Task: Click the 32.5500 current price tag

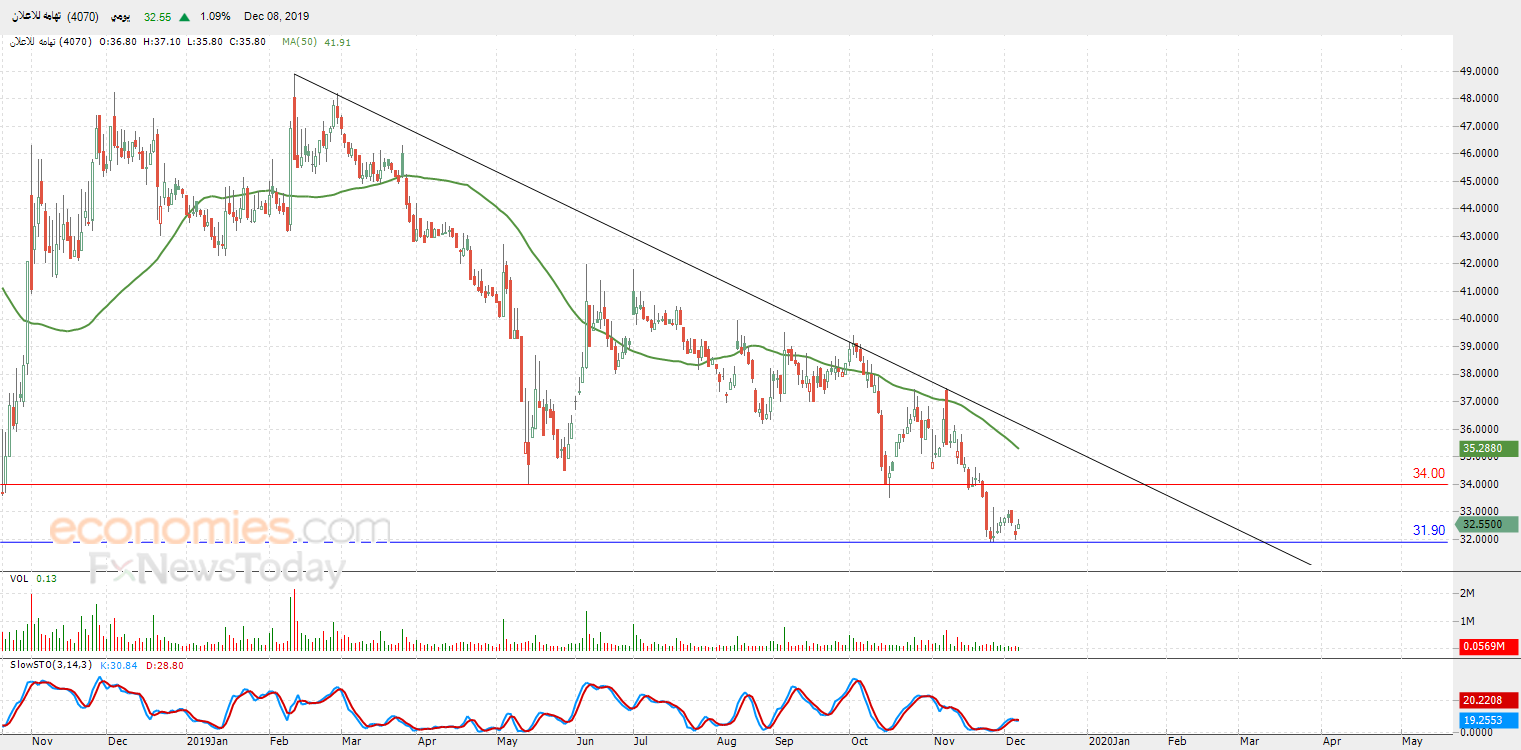Action: coord(1488,524)
